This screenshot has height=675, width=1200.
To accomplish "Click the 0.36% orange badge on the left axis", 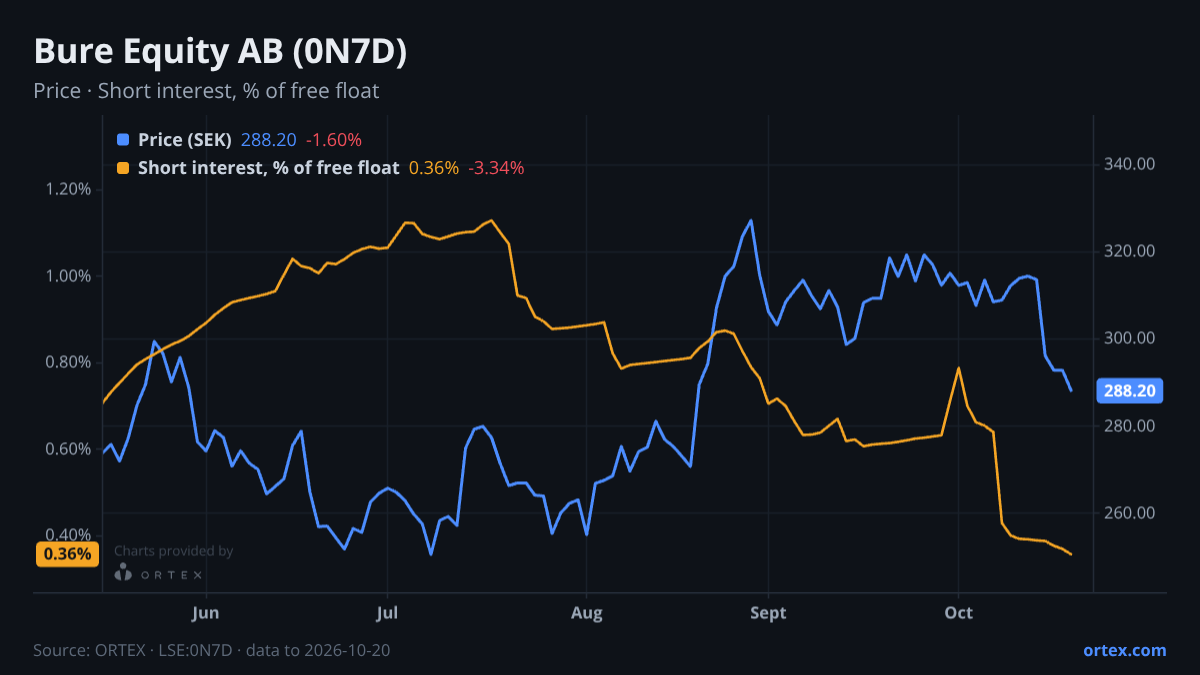I will (x=67, y=554).
